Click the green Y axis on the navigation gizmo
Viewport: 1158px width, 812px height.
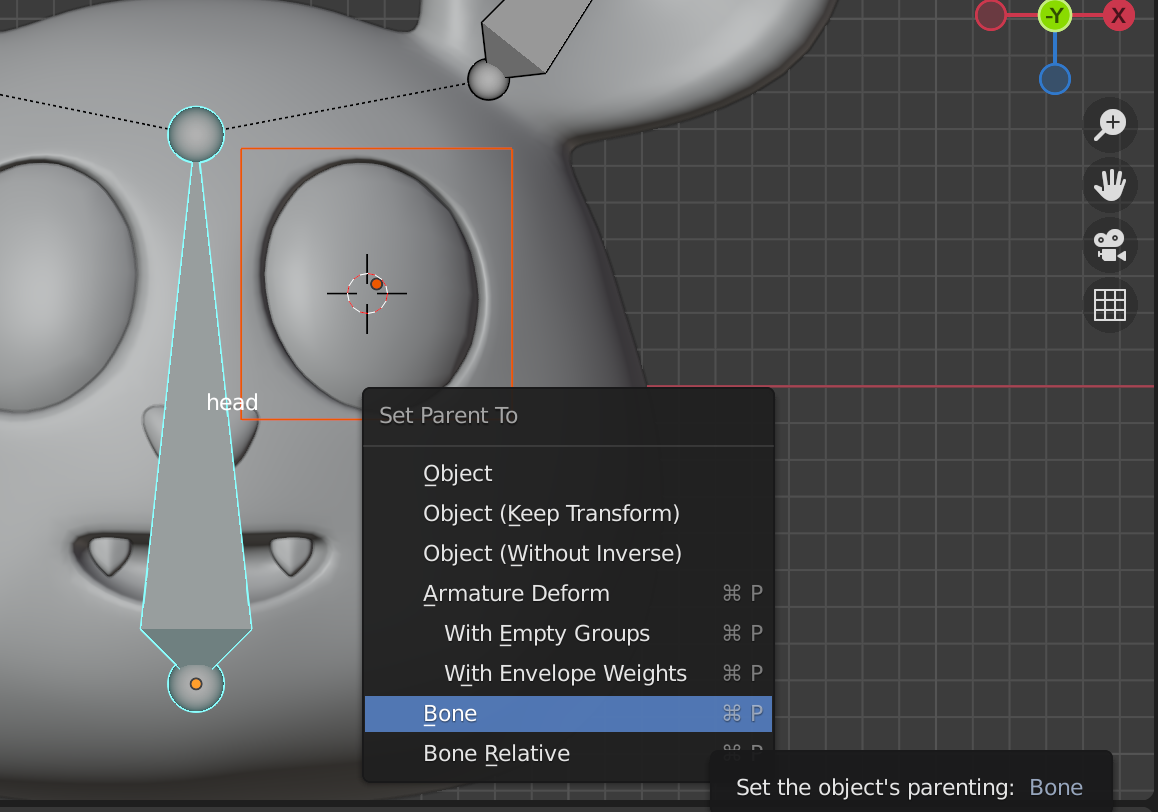(1054, 15)
